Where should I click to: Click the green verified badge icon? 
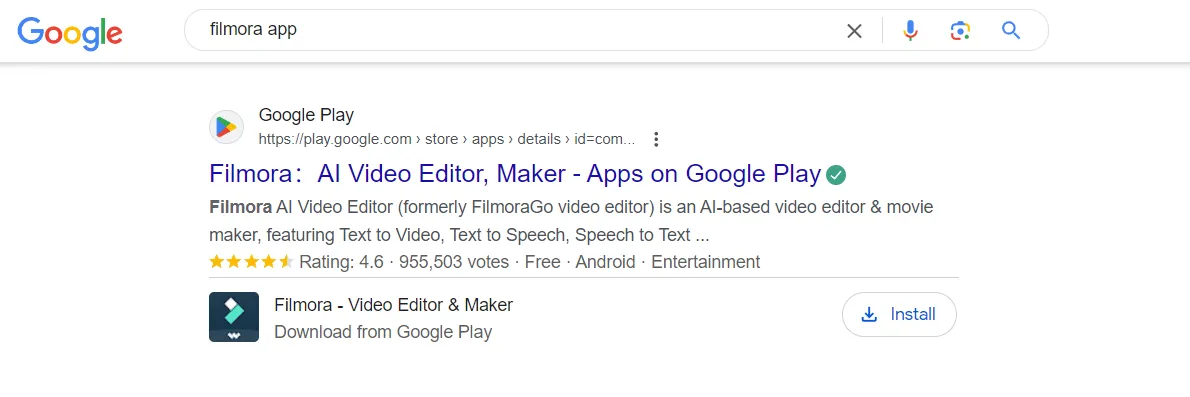point(836,175)
